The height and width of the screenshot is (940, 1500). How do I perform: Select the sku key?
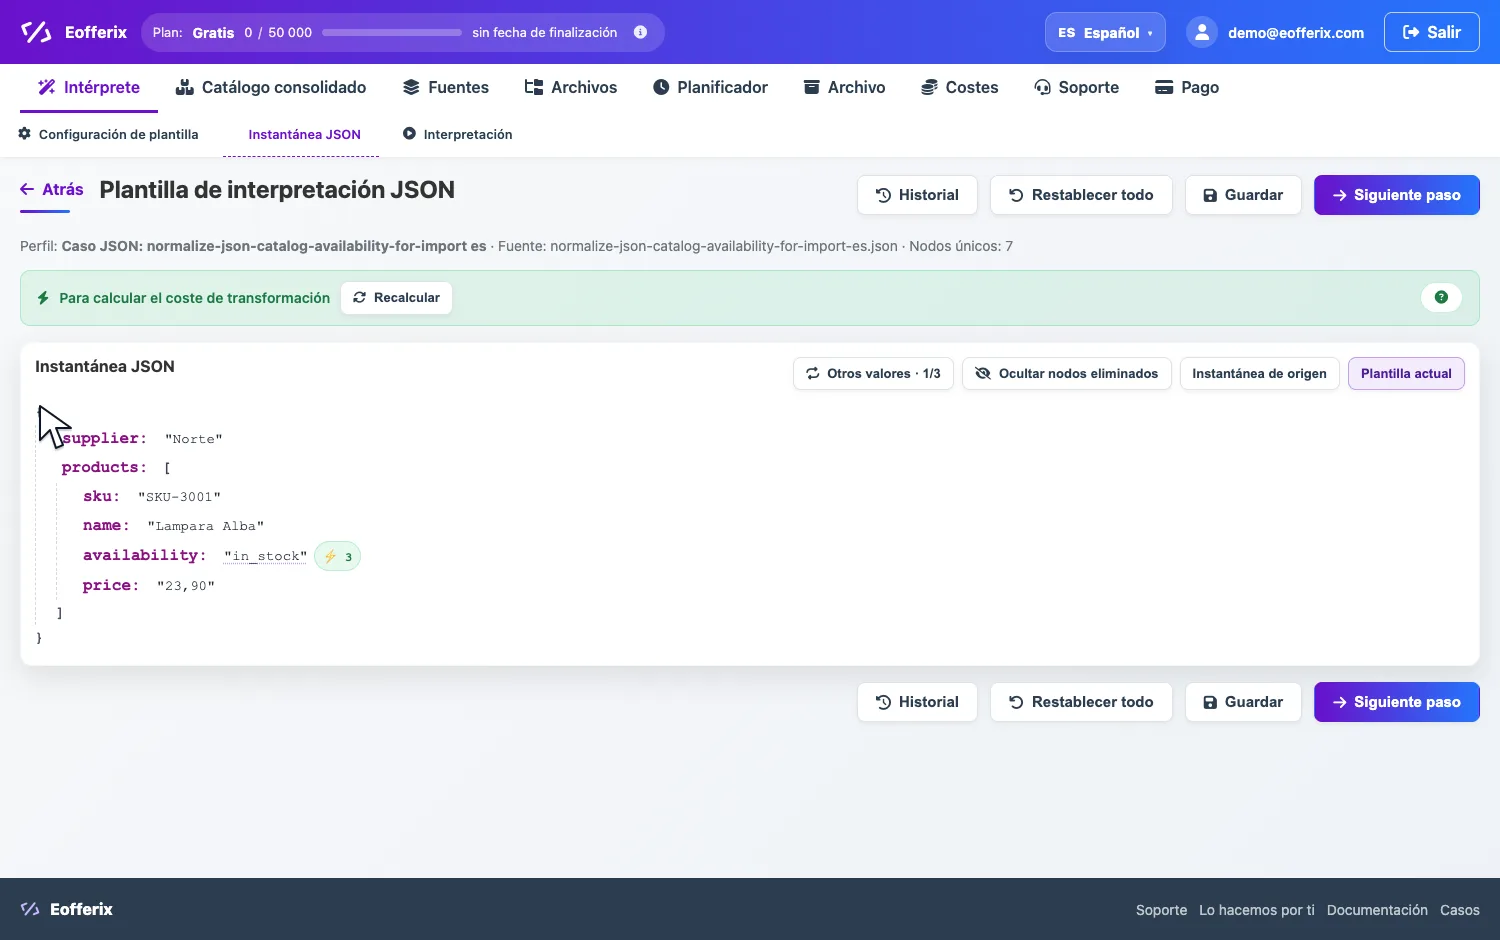point(101,496)
